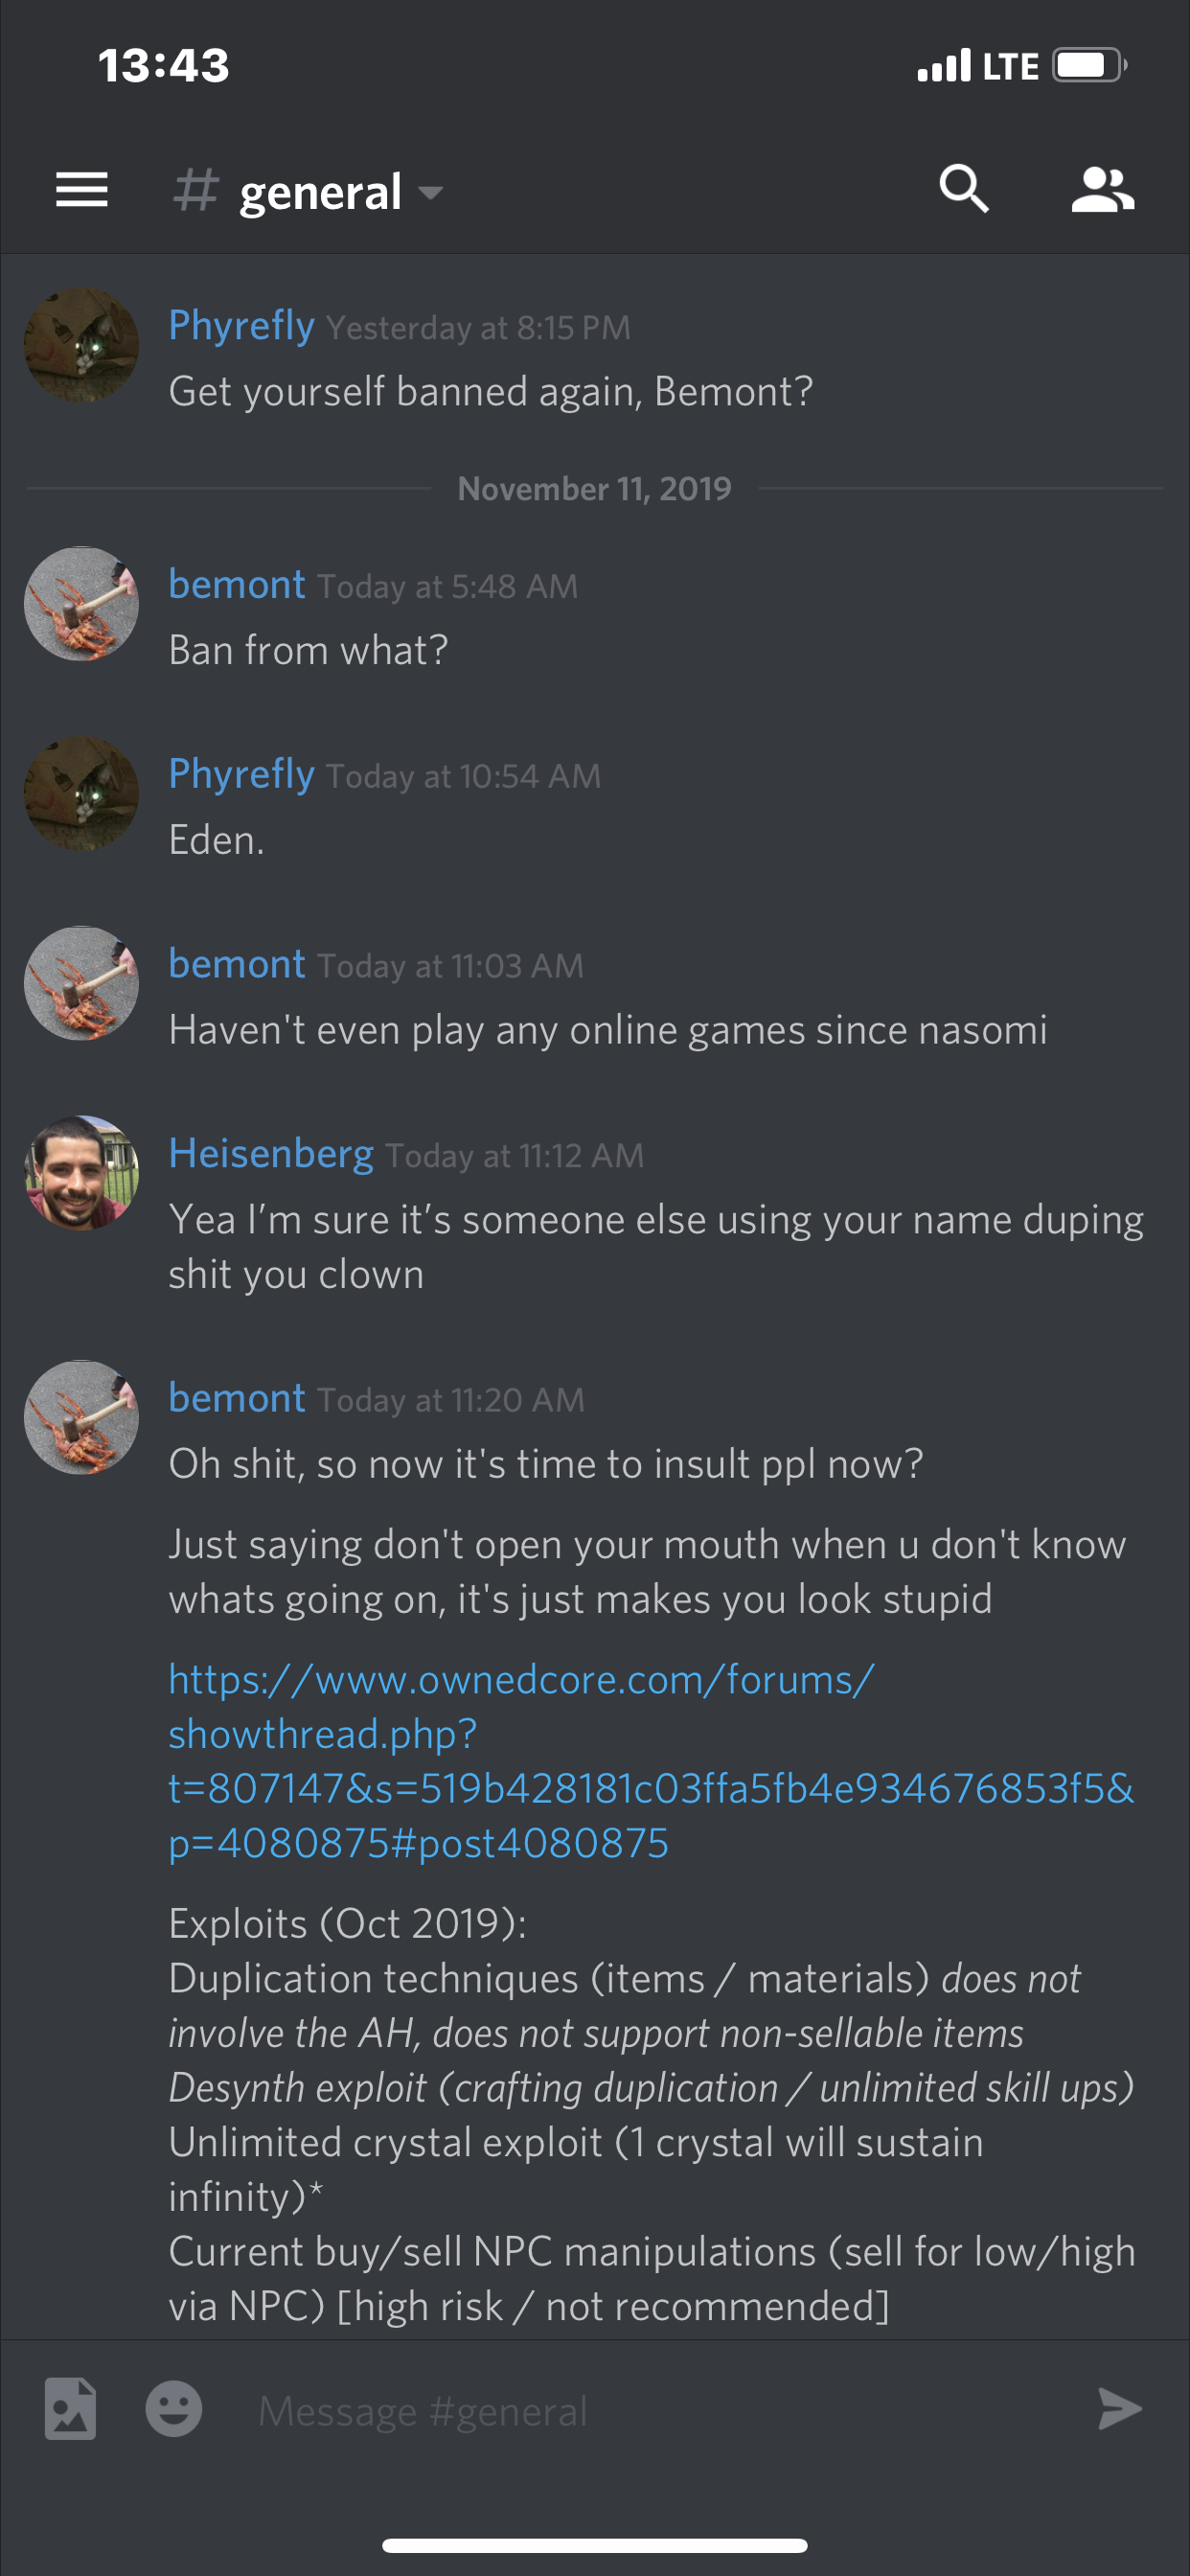Tap the send message arrow icon
The width and height of the screenshot is (1190, 2576).
tap(1120, 2409)
